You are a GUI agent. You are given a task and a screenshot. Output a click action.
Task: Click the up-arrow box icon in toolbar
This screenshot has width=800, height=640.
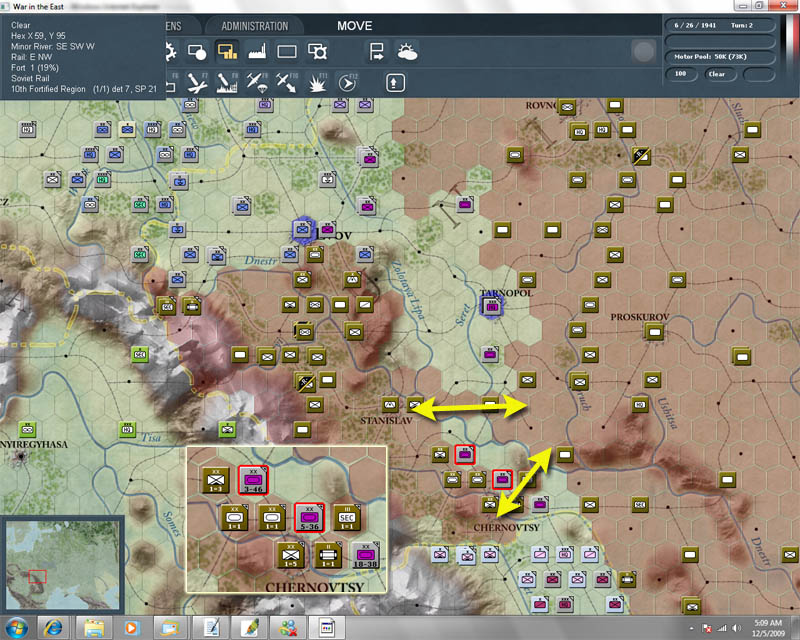(x=395, y=83)
